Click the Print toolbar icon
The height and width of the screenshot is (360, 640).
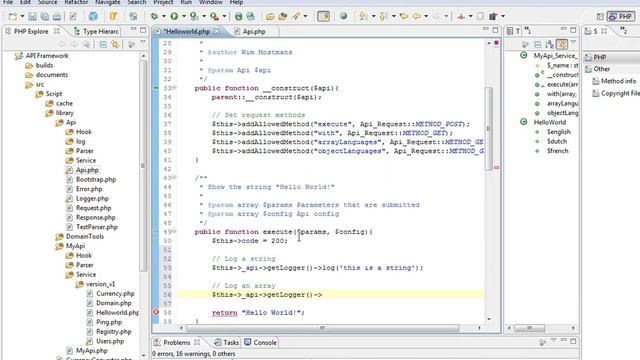(x=57, y=16)
